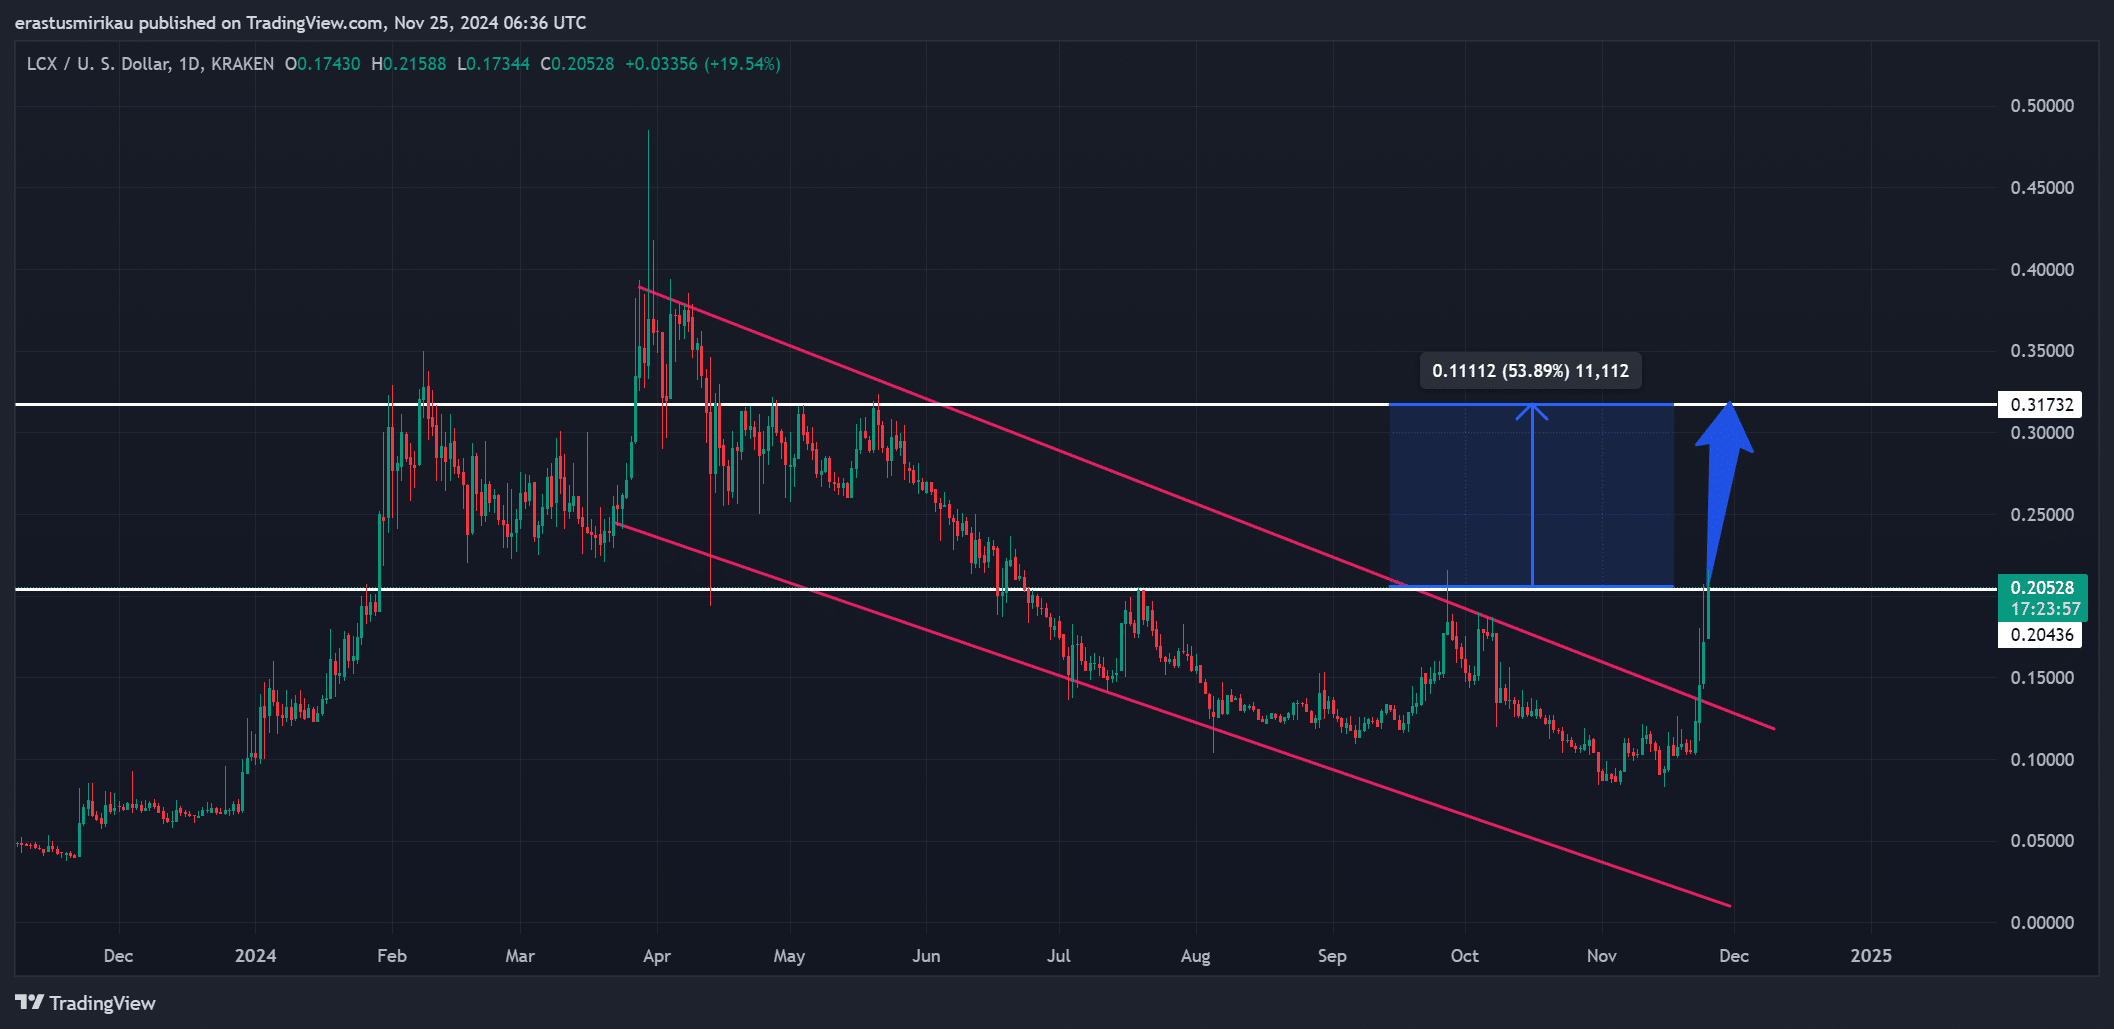The image size is (2114, 1029).
Task: Click the 0.05000 price axis label
Action: pyautogui.click(x=2042, y=841)
